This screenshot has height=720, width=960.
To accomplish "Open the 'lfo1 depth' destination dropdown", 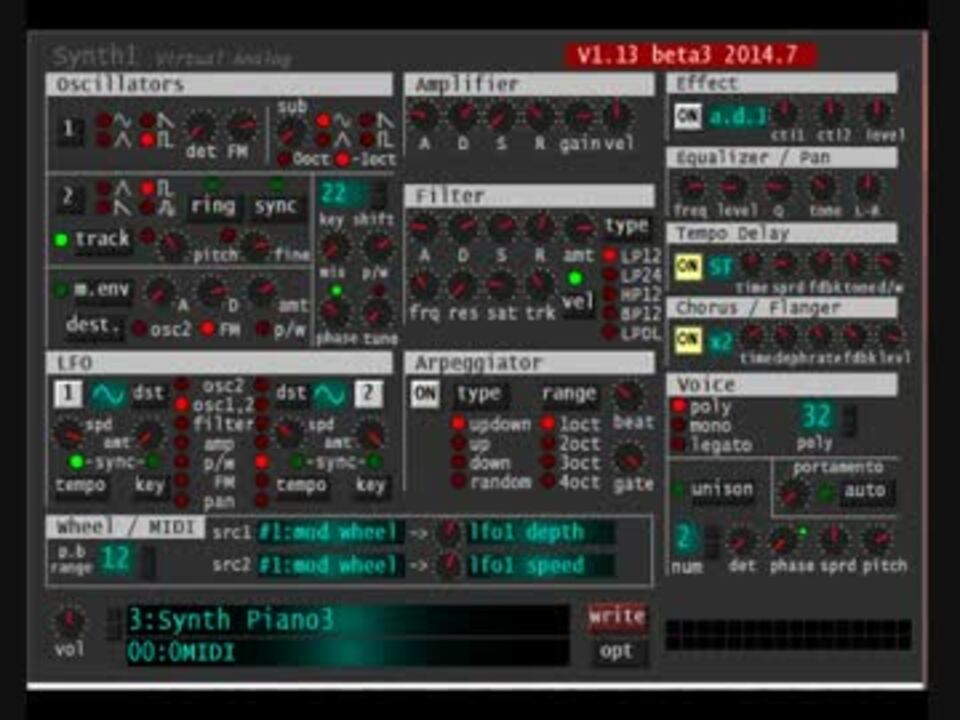I will pyautogui.click(x=541, y=532).
